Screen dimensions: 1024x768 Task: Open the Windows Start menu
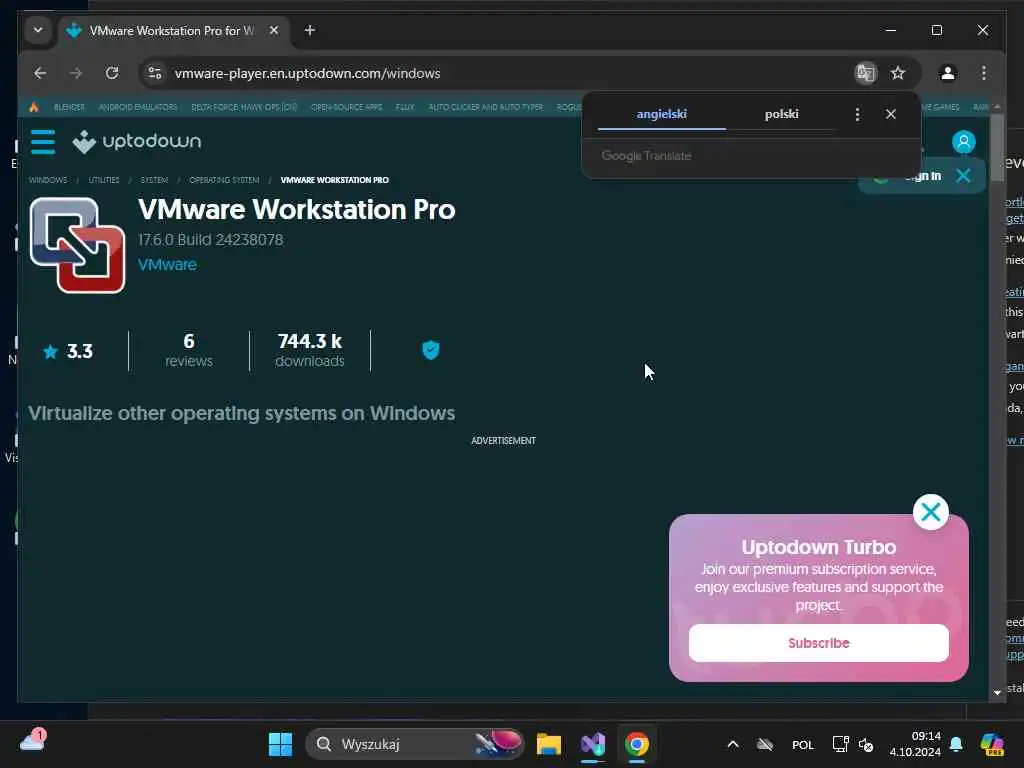(x=281, y=744)
